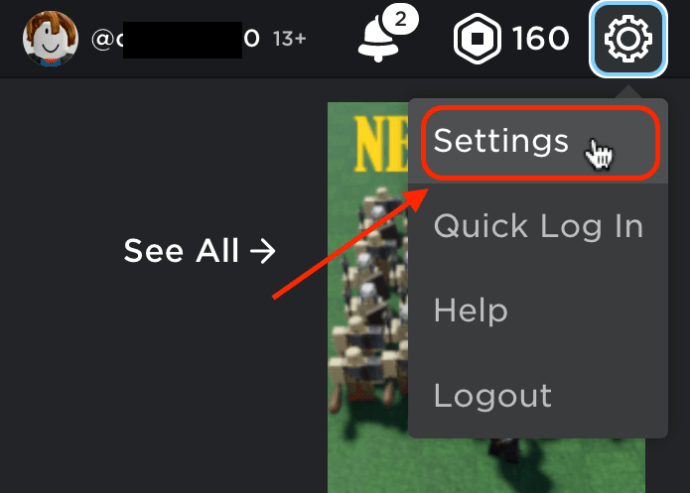Click the dropdown caret under the gear
The height and width of the screenshot is (493, 690).
(x=628, y=92)
